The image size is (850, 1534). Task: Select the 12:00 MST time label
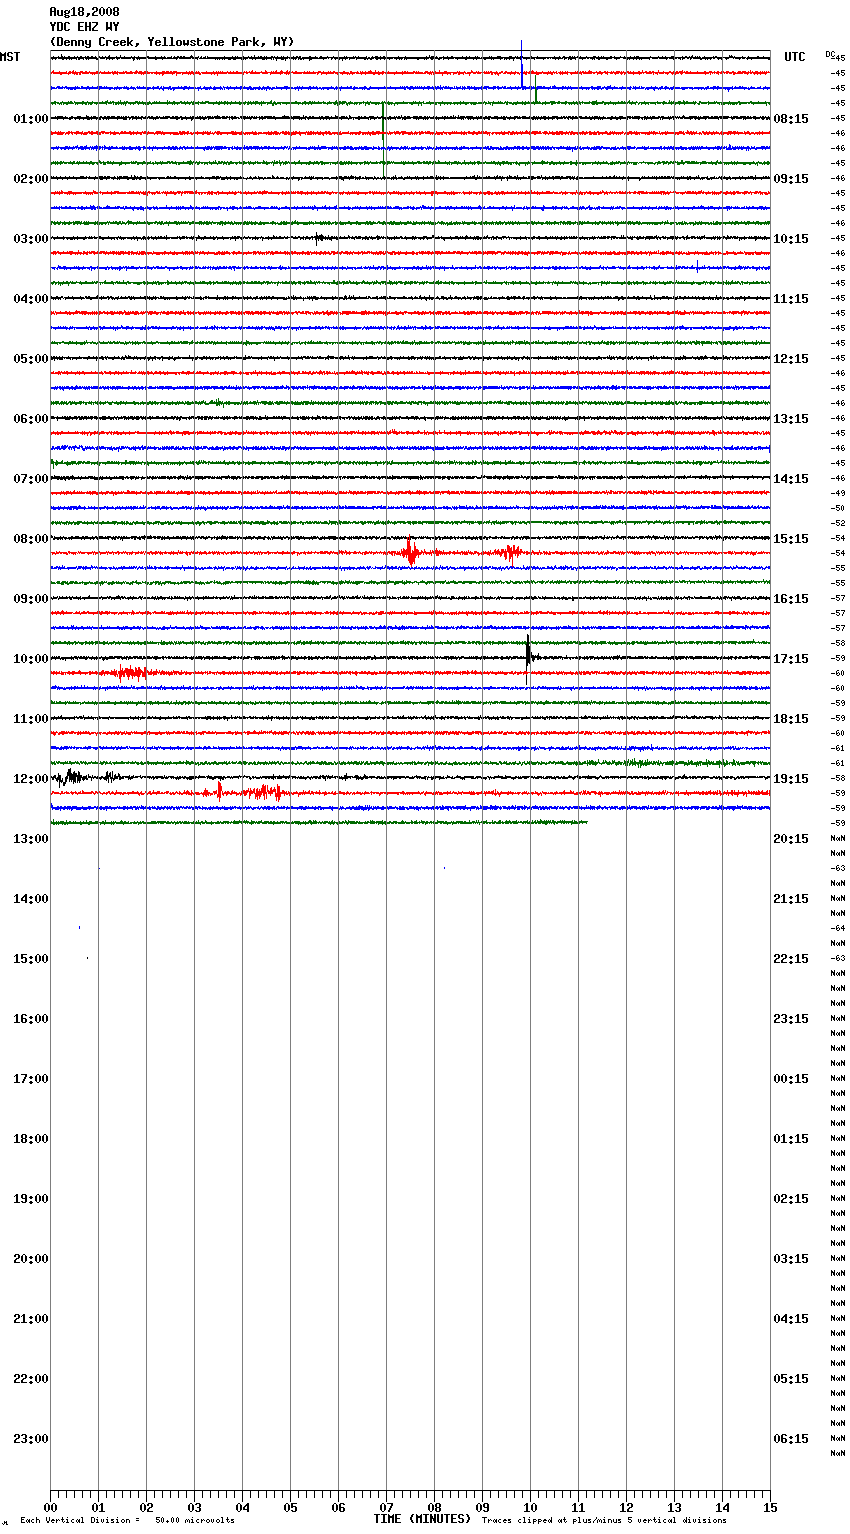coord(31,779)
